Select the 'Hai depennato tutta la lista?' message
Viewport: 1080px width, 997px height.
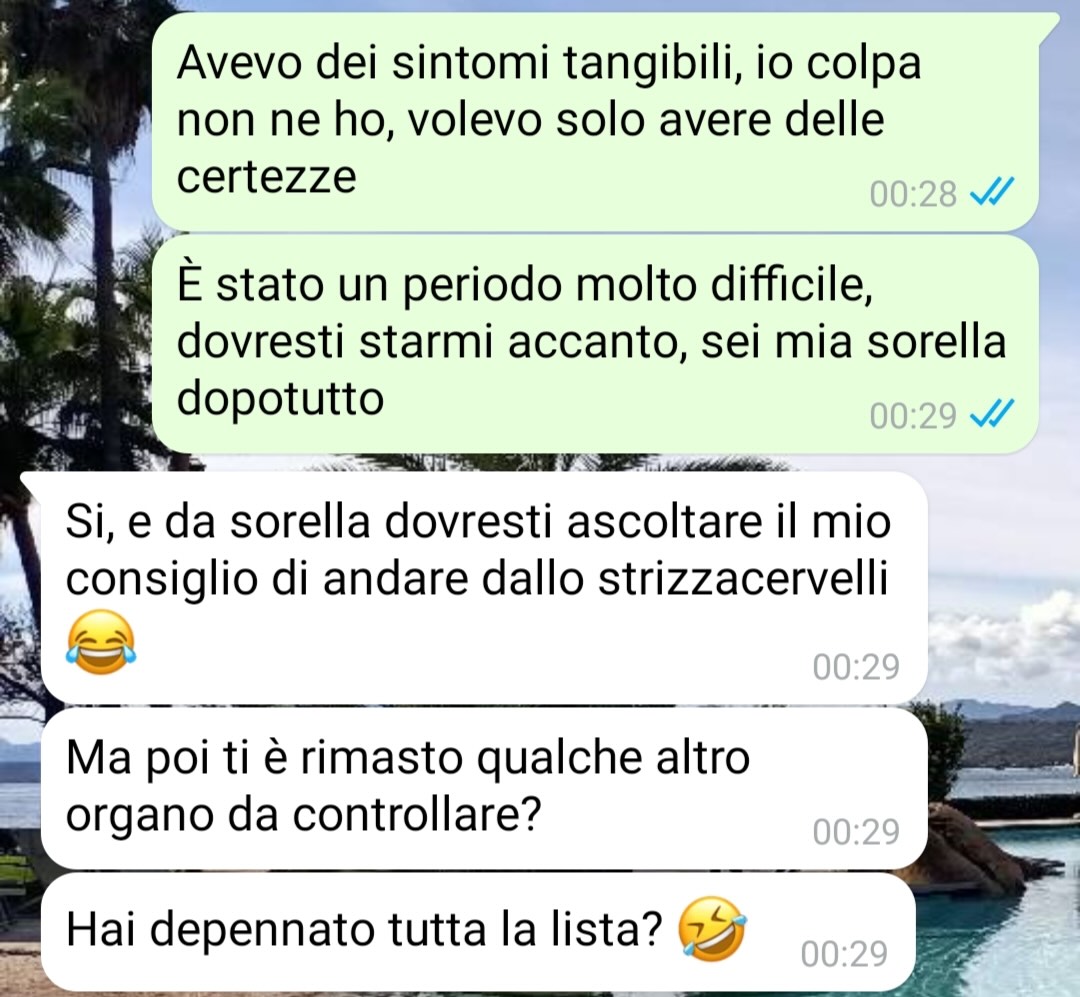point(479,932)
